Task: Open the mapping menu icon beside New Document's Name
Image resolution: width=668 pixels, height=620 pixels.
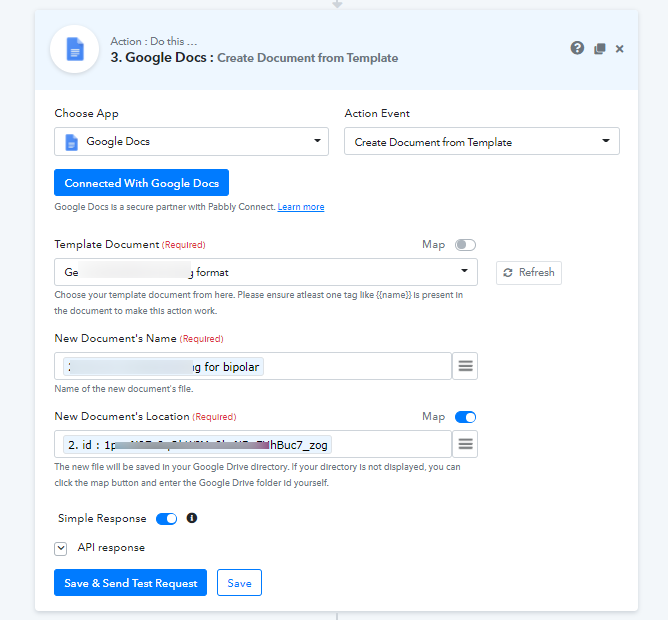Action: [465, 366]
